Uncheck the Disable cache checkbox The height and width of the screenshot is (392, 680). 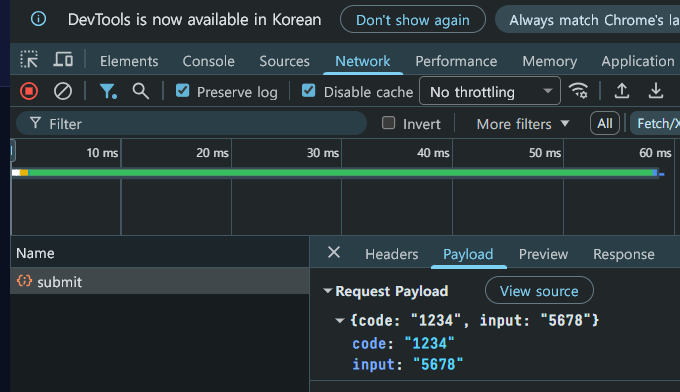308,91
